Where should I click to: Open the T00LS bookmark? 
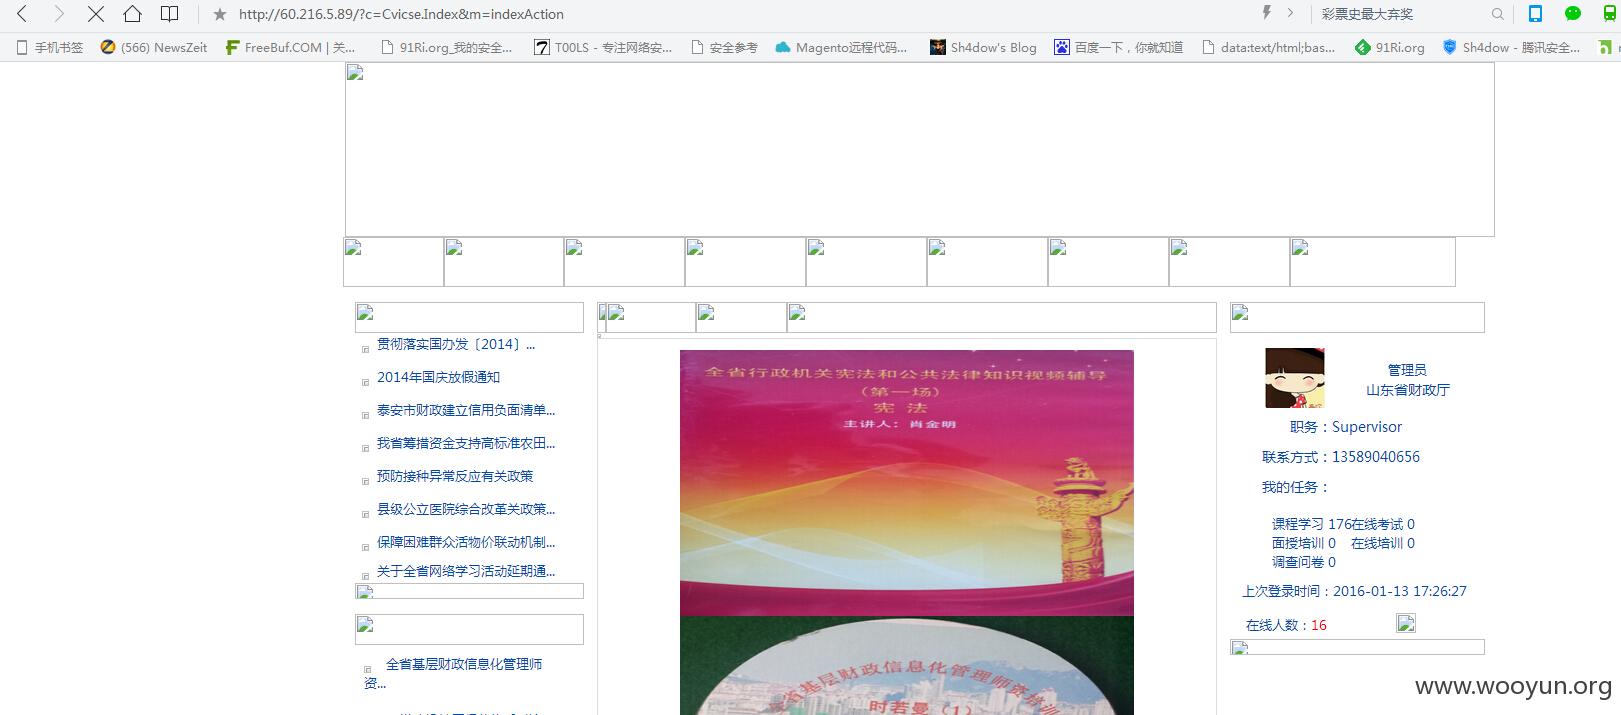(x=603, y=47)
